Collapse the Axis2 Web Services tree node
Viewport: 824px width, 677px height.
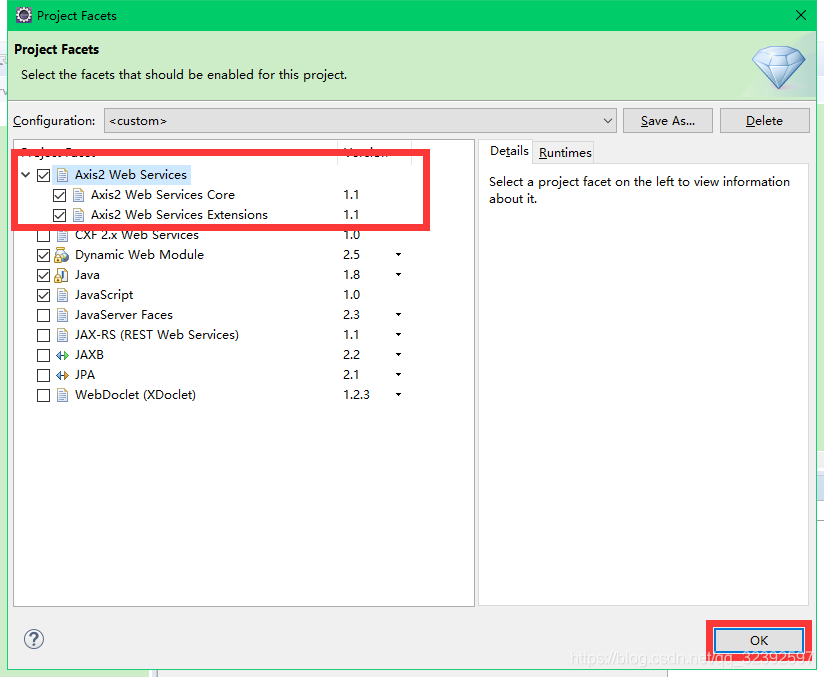coord(26,175)
